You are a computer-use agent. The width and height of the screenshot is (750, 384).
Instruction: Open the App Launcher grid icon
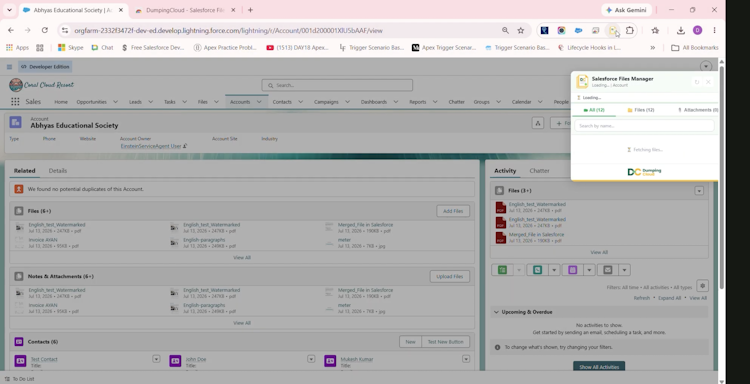click(15, 101)
